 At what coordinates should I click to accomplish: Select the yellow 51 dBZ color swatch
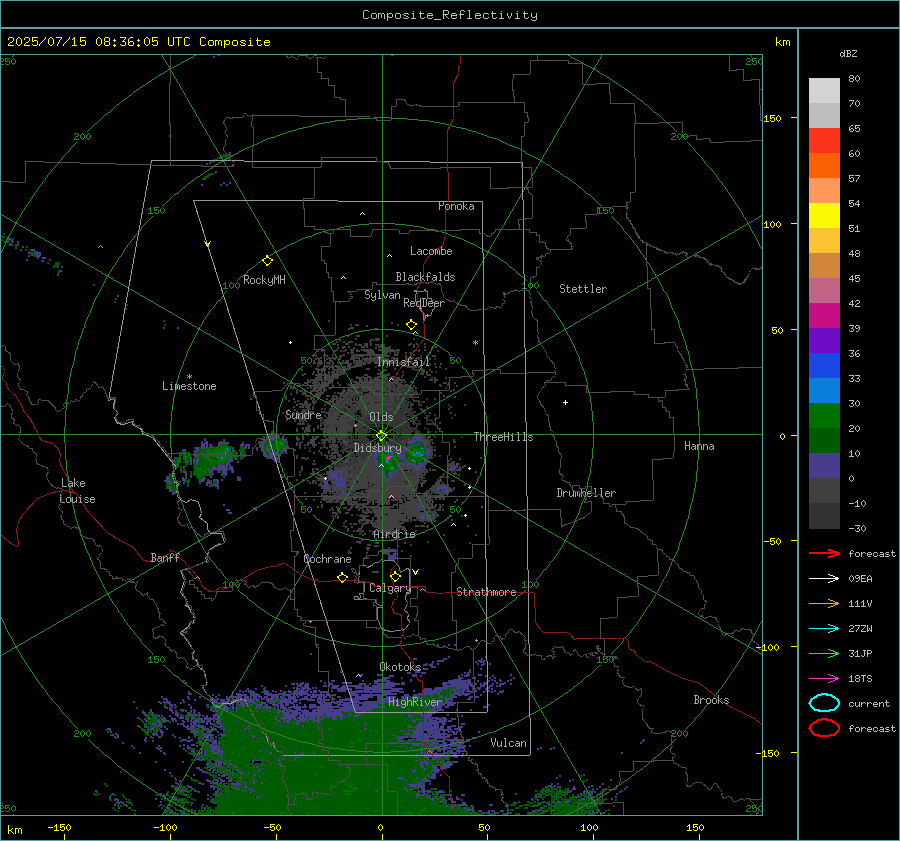click(x=824, y=216)
